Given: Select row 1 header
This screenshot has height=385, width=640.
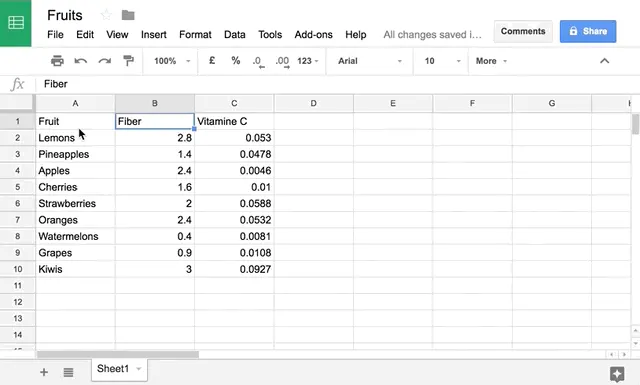Looking at the screenshot, I should [x=18, y=121].
